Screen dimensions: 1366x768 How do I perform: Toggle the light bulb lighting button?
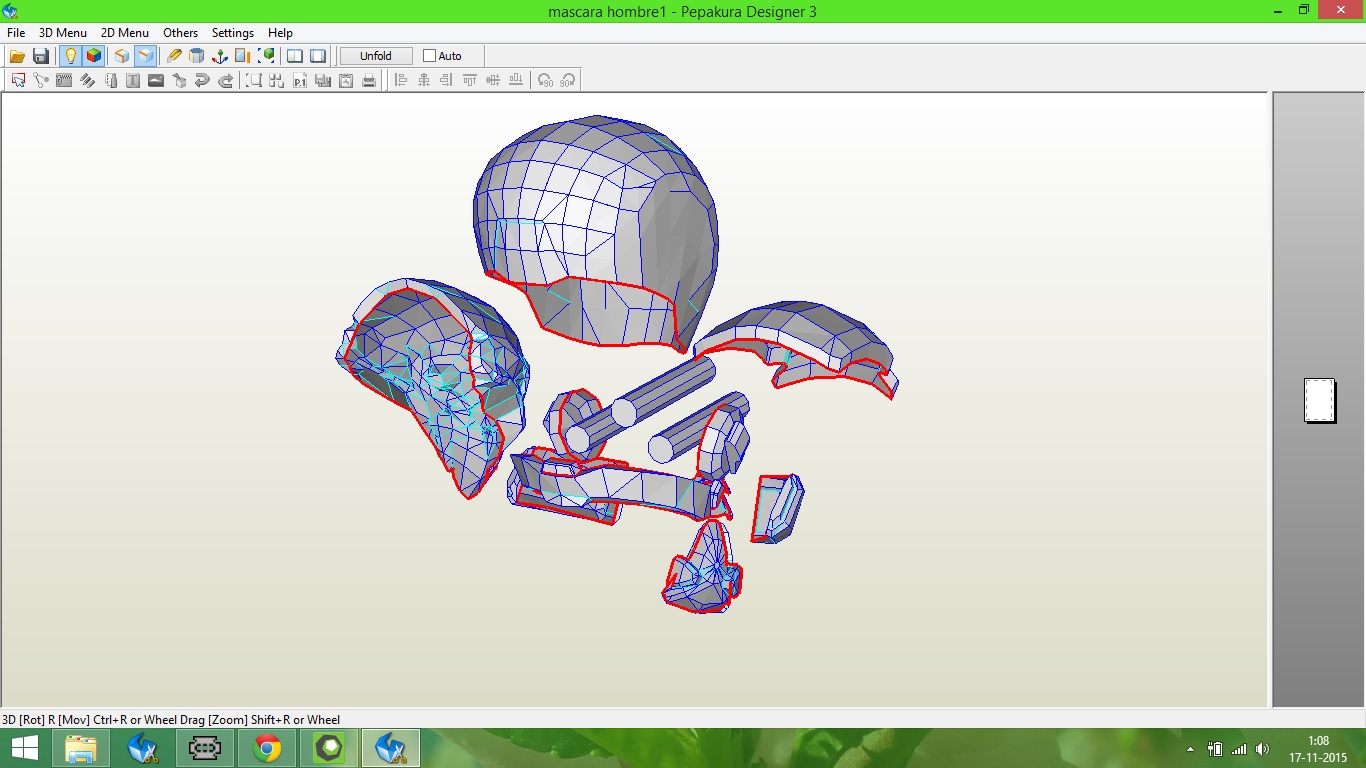point(70,56)
